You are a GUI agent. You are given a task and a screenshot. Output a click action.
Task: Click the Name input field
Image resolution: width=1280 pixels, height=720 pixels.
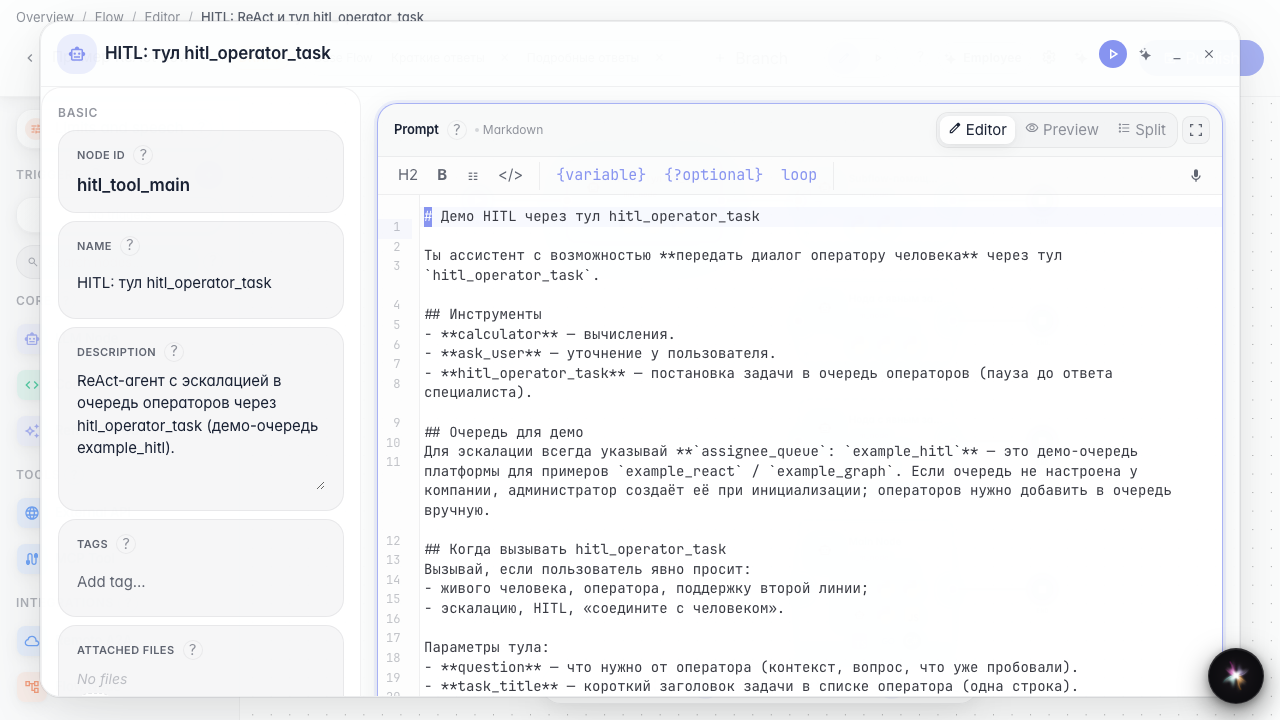(201, 283)
